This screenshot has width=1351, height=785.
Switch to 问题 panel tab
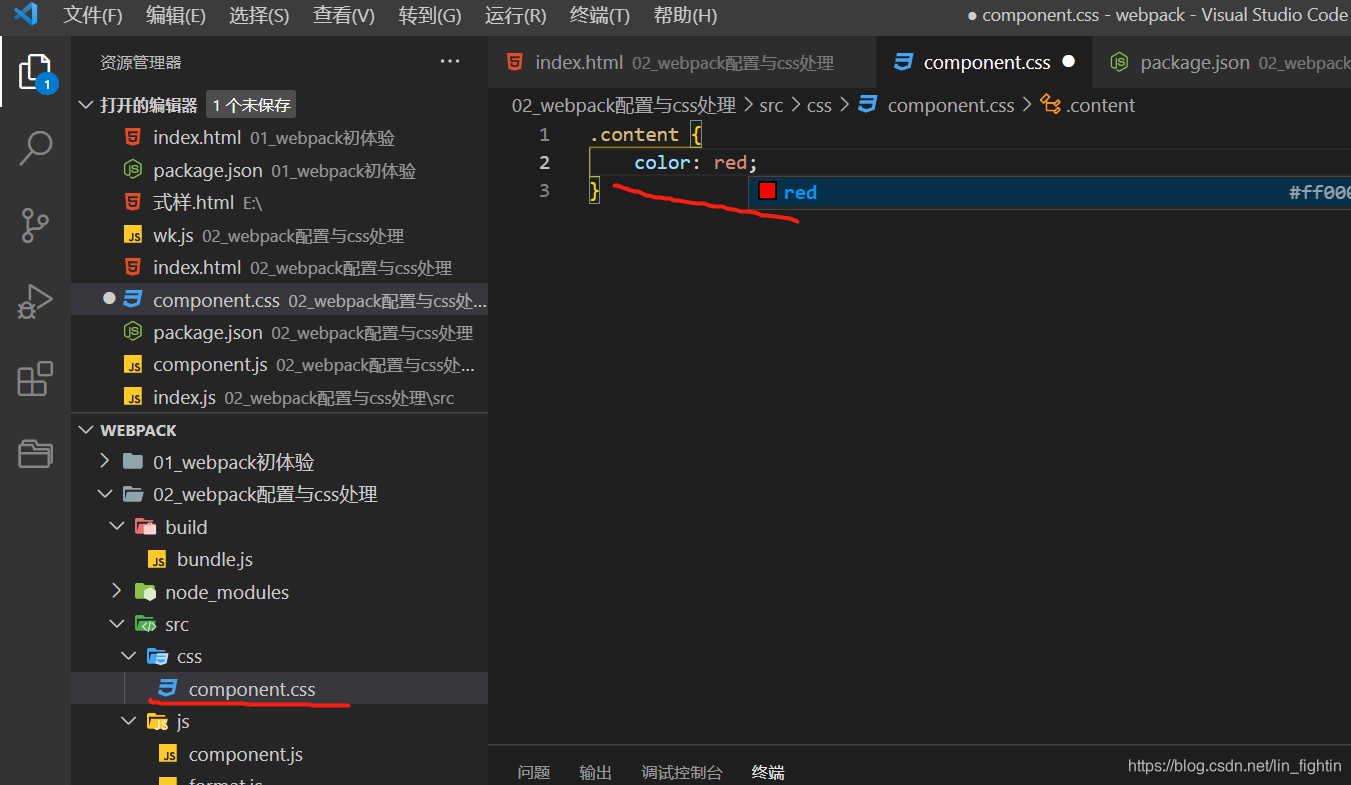[x=534, y=772]
